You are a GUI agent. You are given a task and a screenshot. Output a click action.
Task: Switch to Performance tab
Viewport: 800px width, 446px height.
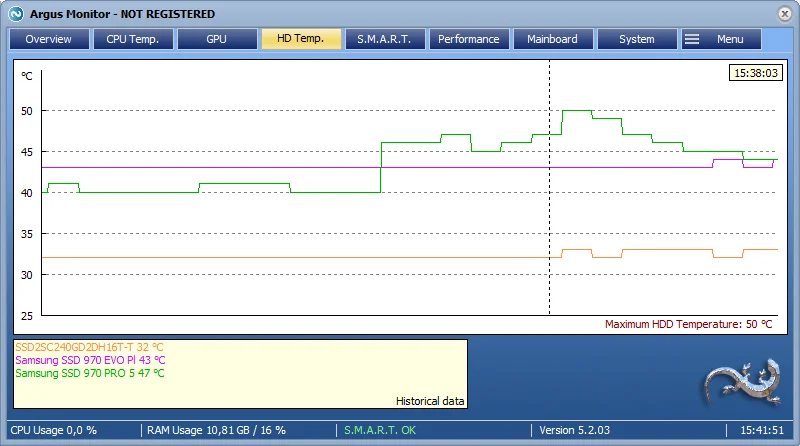pos(469,39)
